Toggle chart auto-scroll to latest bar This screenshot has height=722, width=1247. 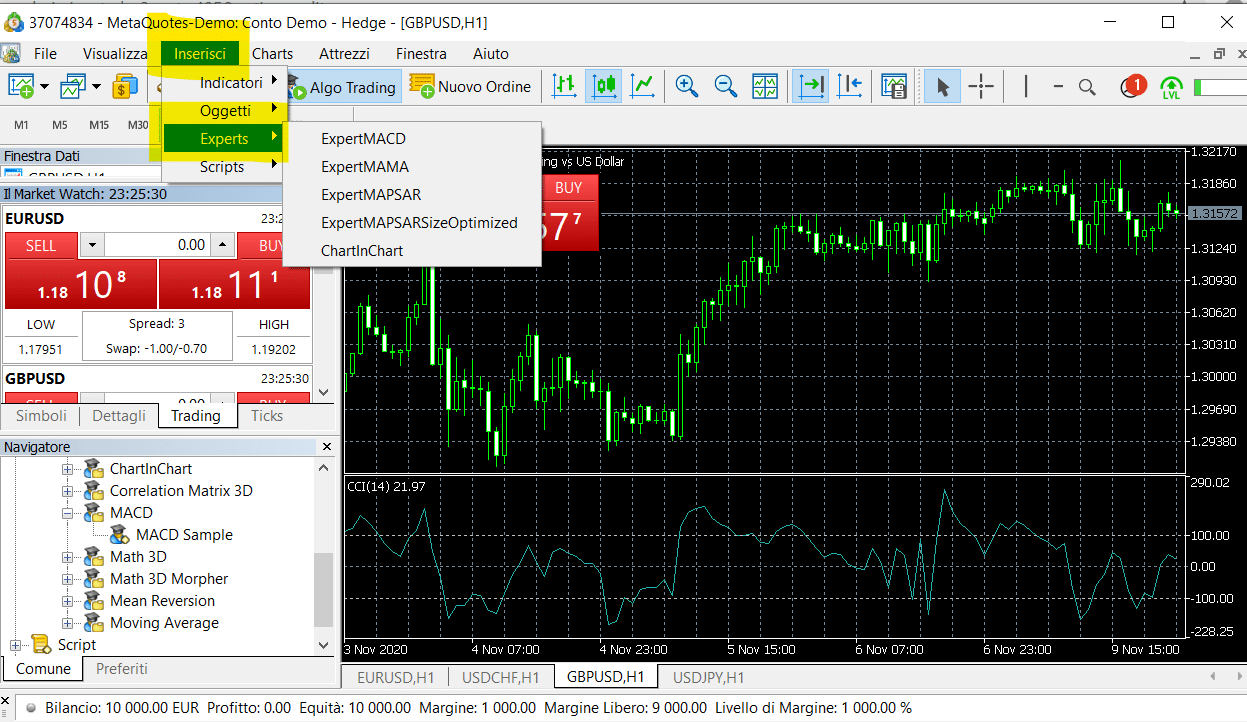tap(811, 87)
